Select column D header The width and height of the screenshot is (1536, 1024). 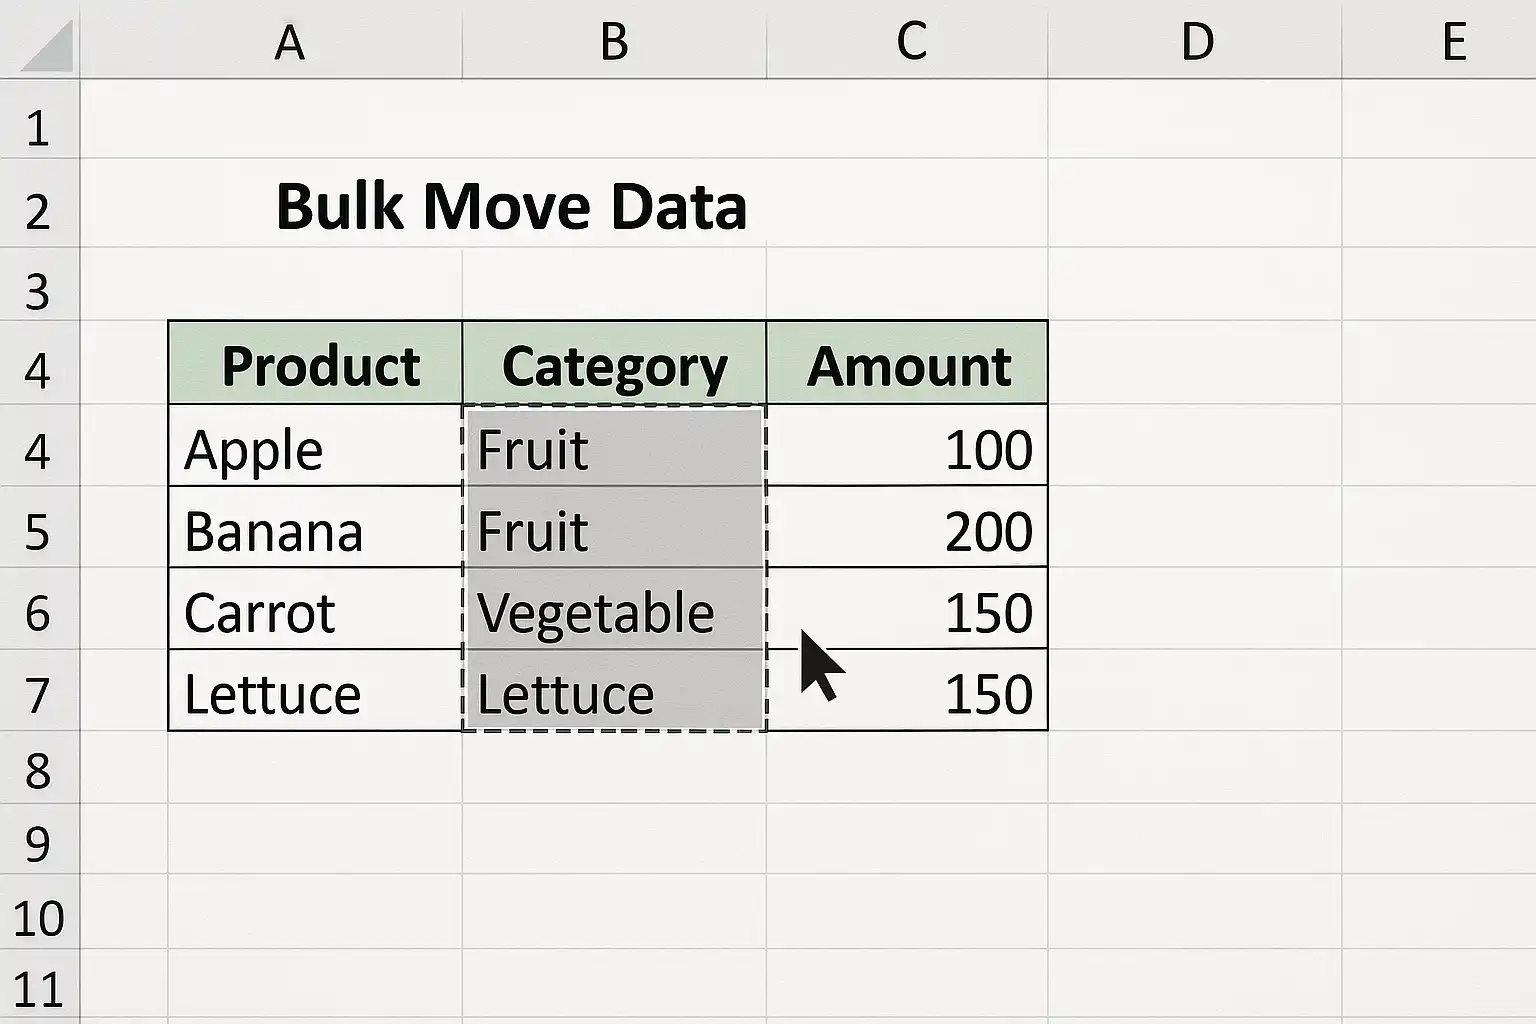[x=1194, y=39]
